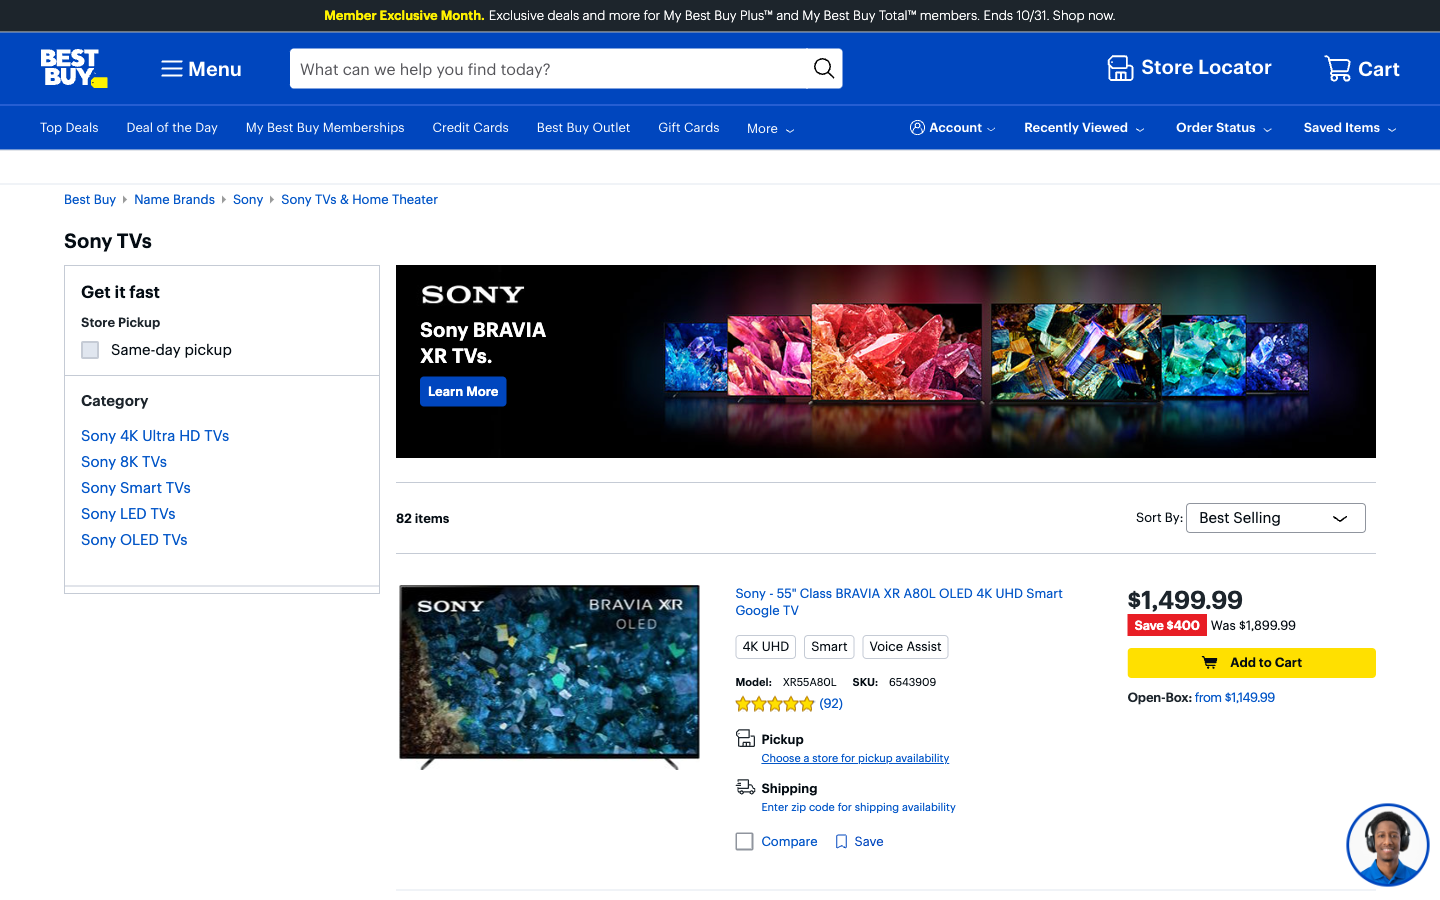Open the Store Locator icon

[1120, 68]
